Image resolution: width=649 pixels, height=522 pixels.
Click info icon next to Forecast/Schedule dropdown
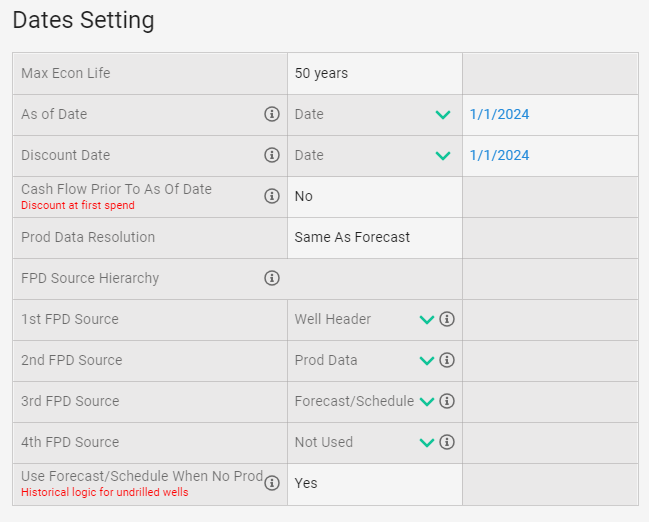[x=447, y=401]
